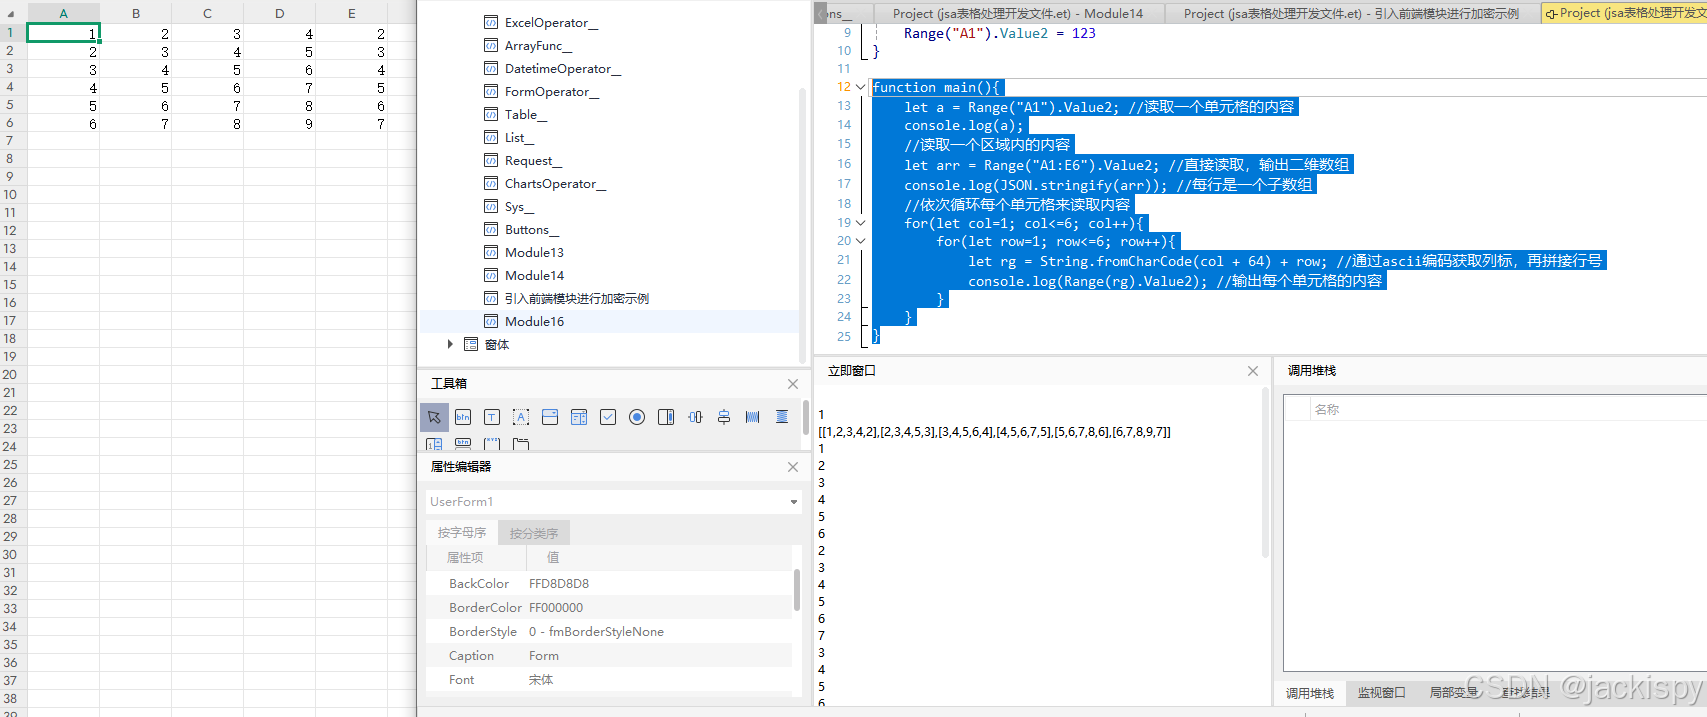This screenshot has height=717, width=1707.
Task: Click the properties list vertical scrollbar
Action: (796, 590)
